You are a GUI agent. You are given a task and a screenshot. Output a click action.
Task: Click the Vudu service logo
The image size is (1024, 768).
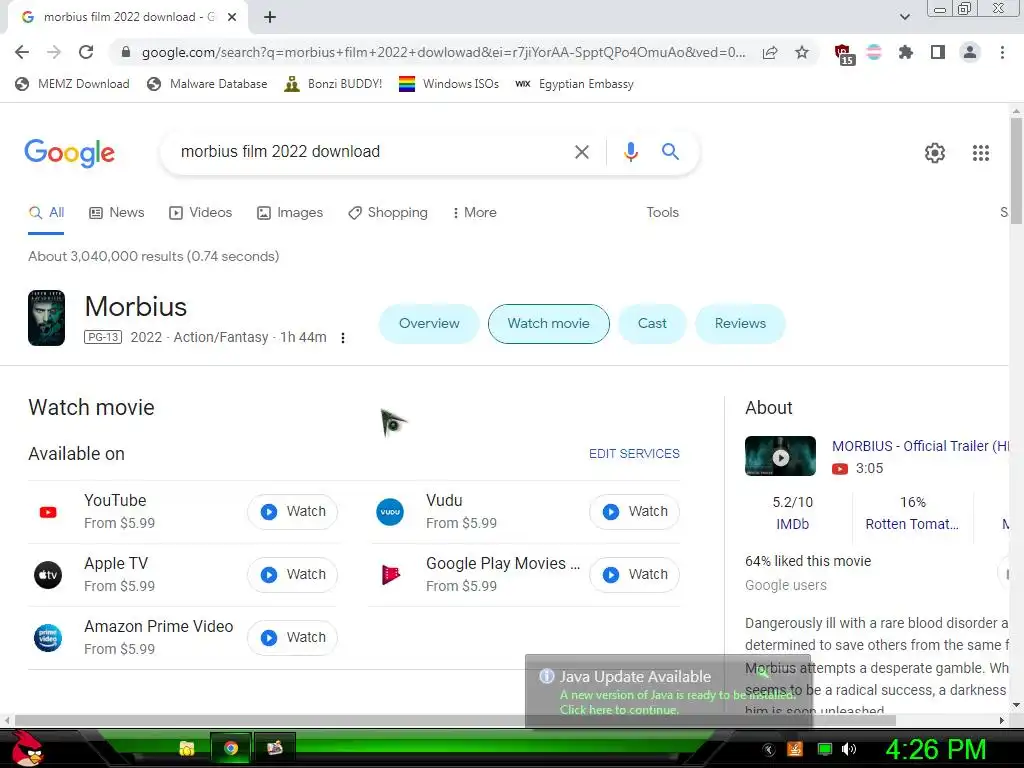390,512
